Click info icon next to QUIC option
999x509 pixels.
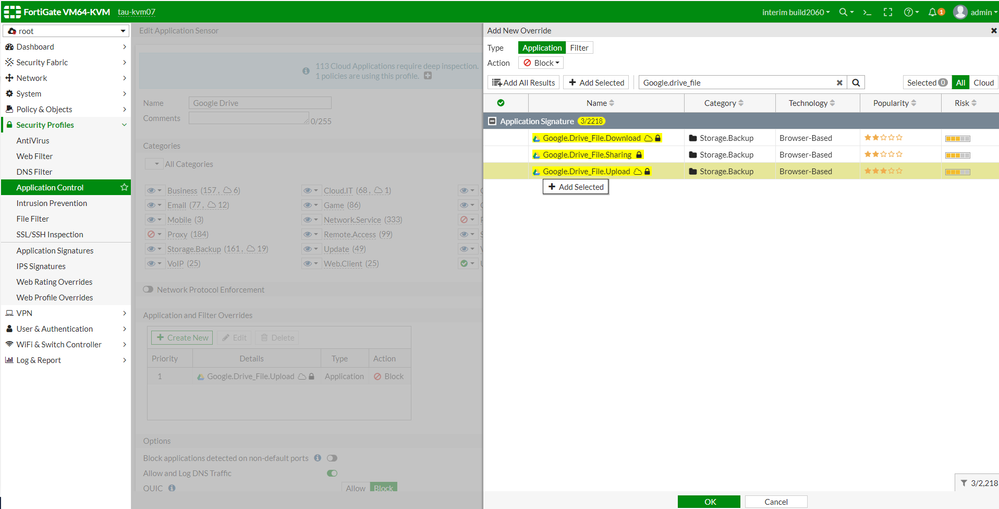coord(171,489)
